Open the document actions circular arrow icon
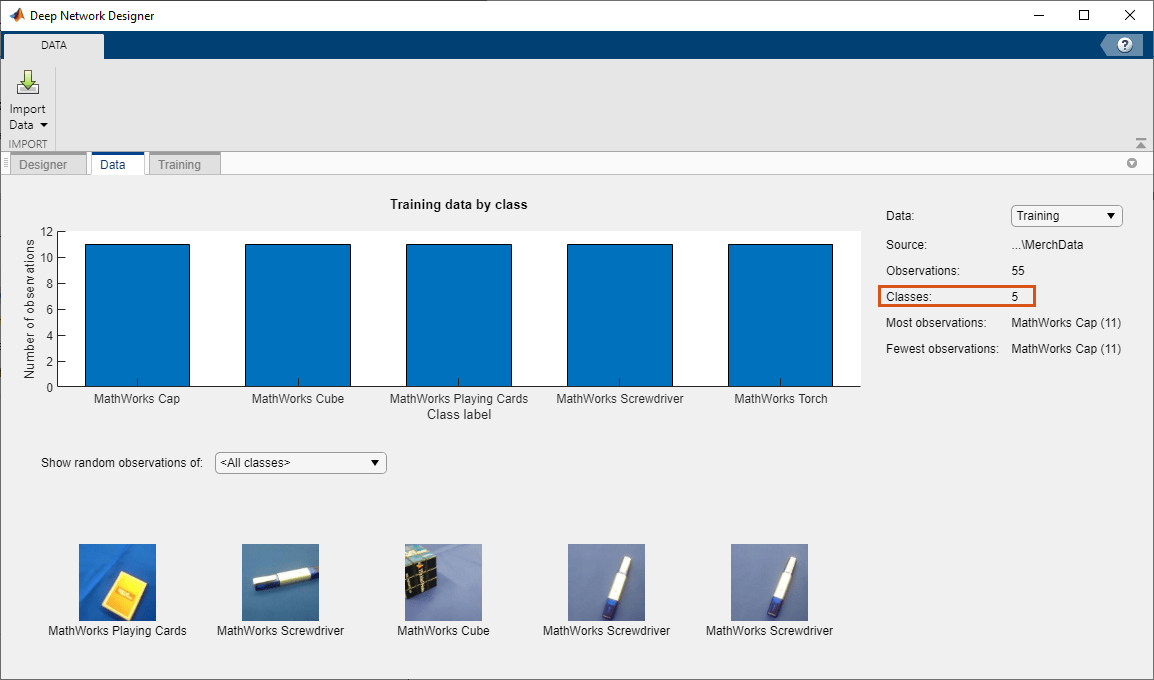The width and height of the screenshot is (1154, 680). point(1132,163)
